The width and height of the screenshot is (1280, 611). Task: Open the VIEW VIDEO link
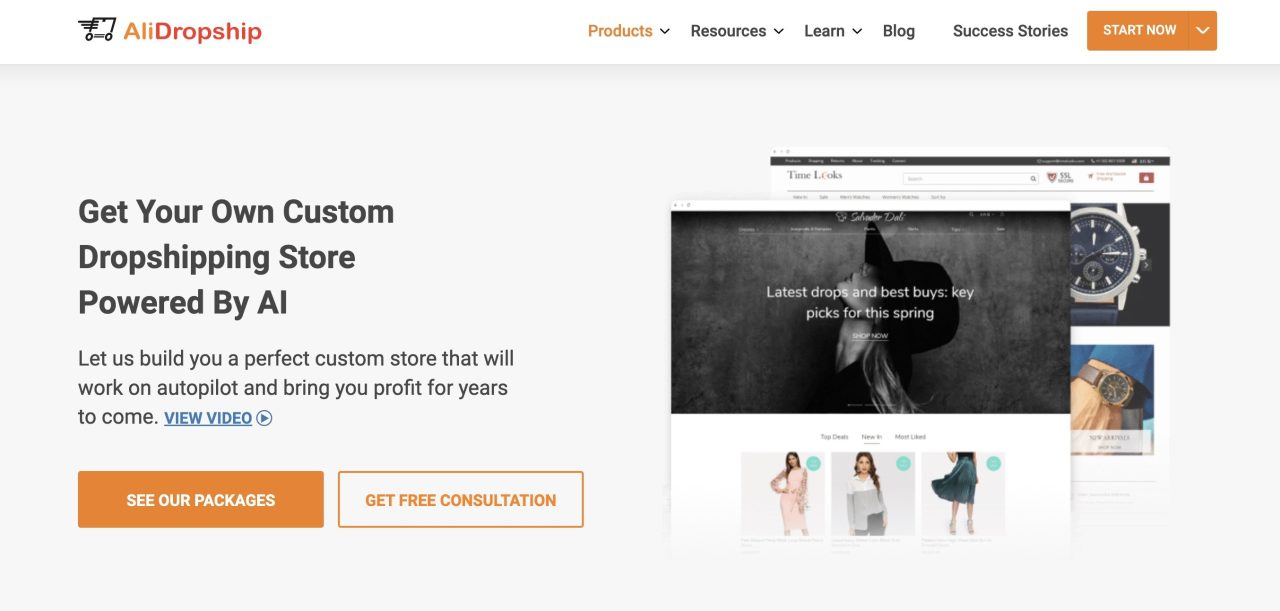coord(208,418)
